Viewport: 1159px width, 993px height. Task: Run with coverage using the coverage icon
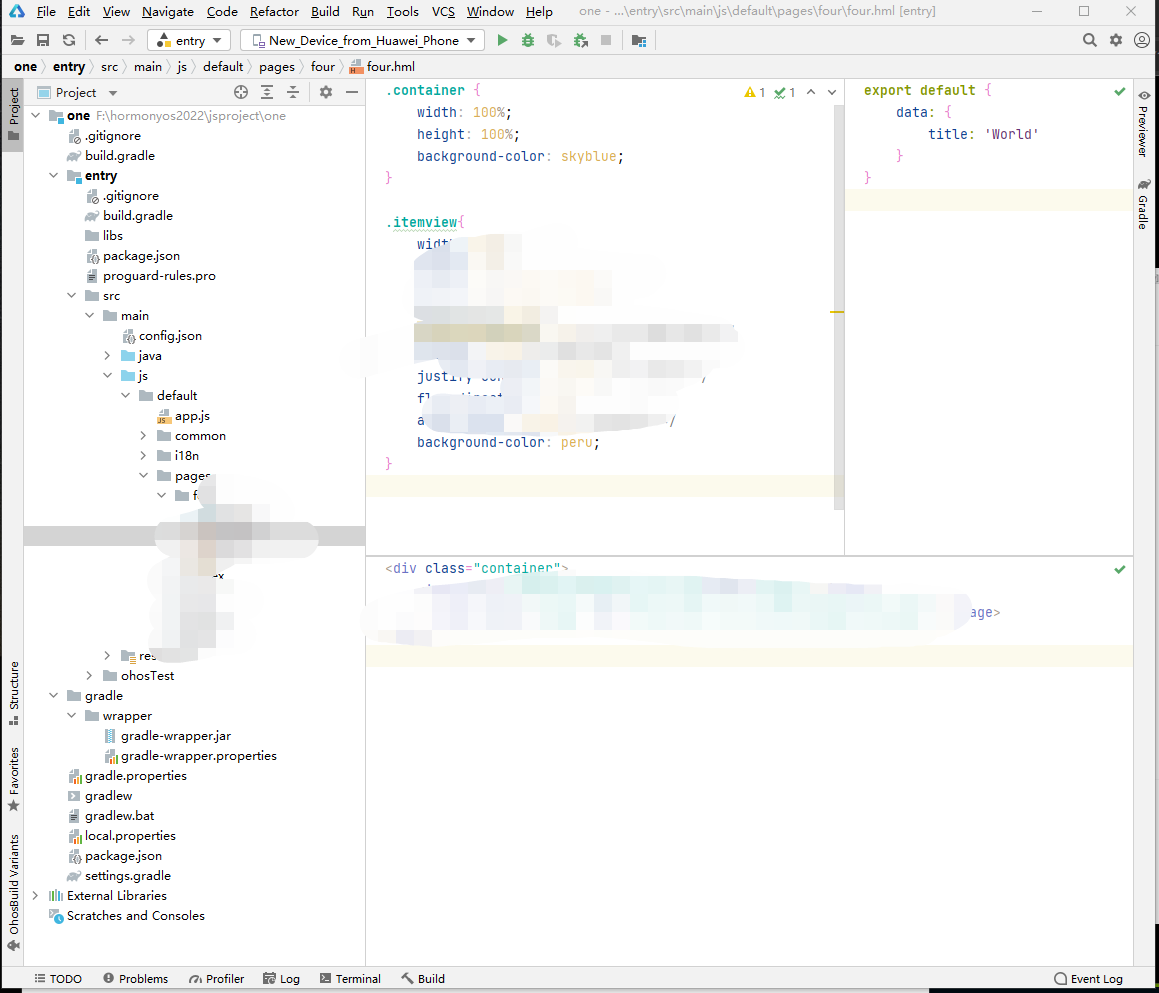tap(552, 40)
